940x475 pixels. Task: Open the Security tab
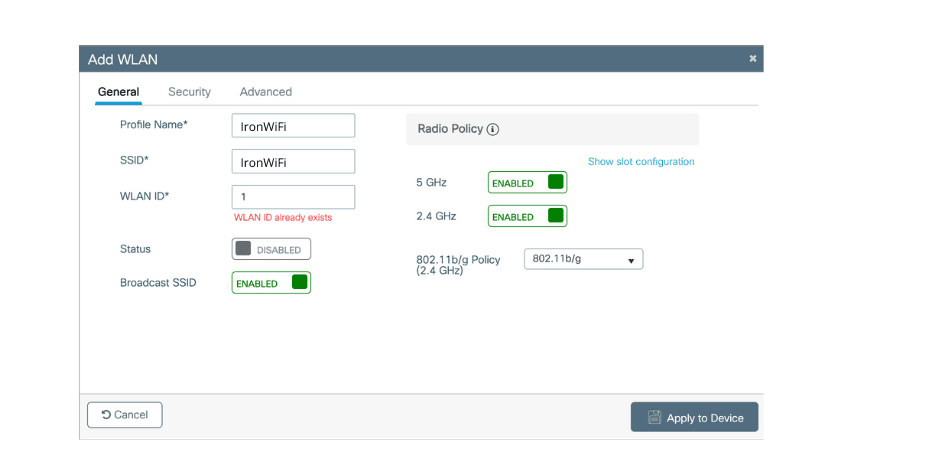189,92
